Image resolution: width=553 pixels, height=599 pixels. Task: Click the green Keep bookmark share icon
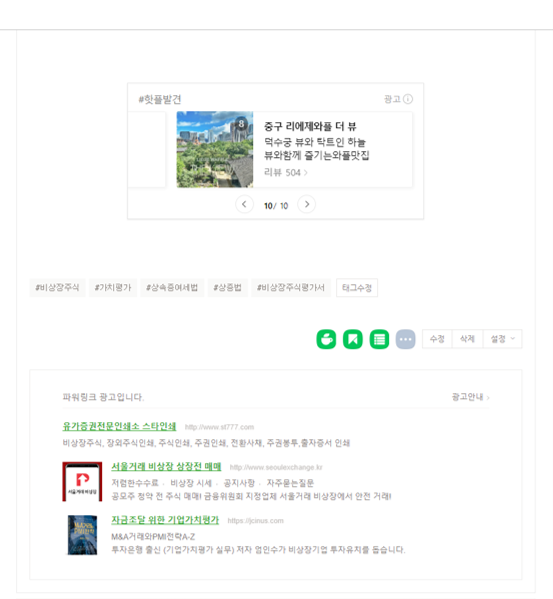pyautogui.click(x=352, y=339)
